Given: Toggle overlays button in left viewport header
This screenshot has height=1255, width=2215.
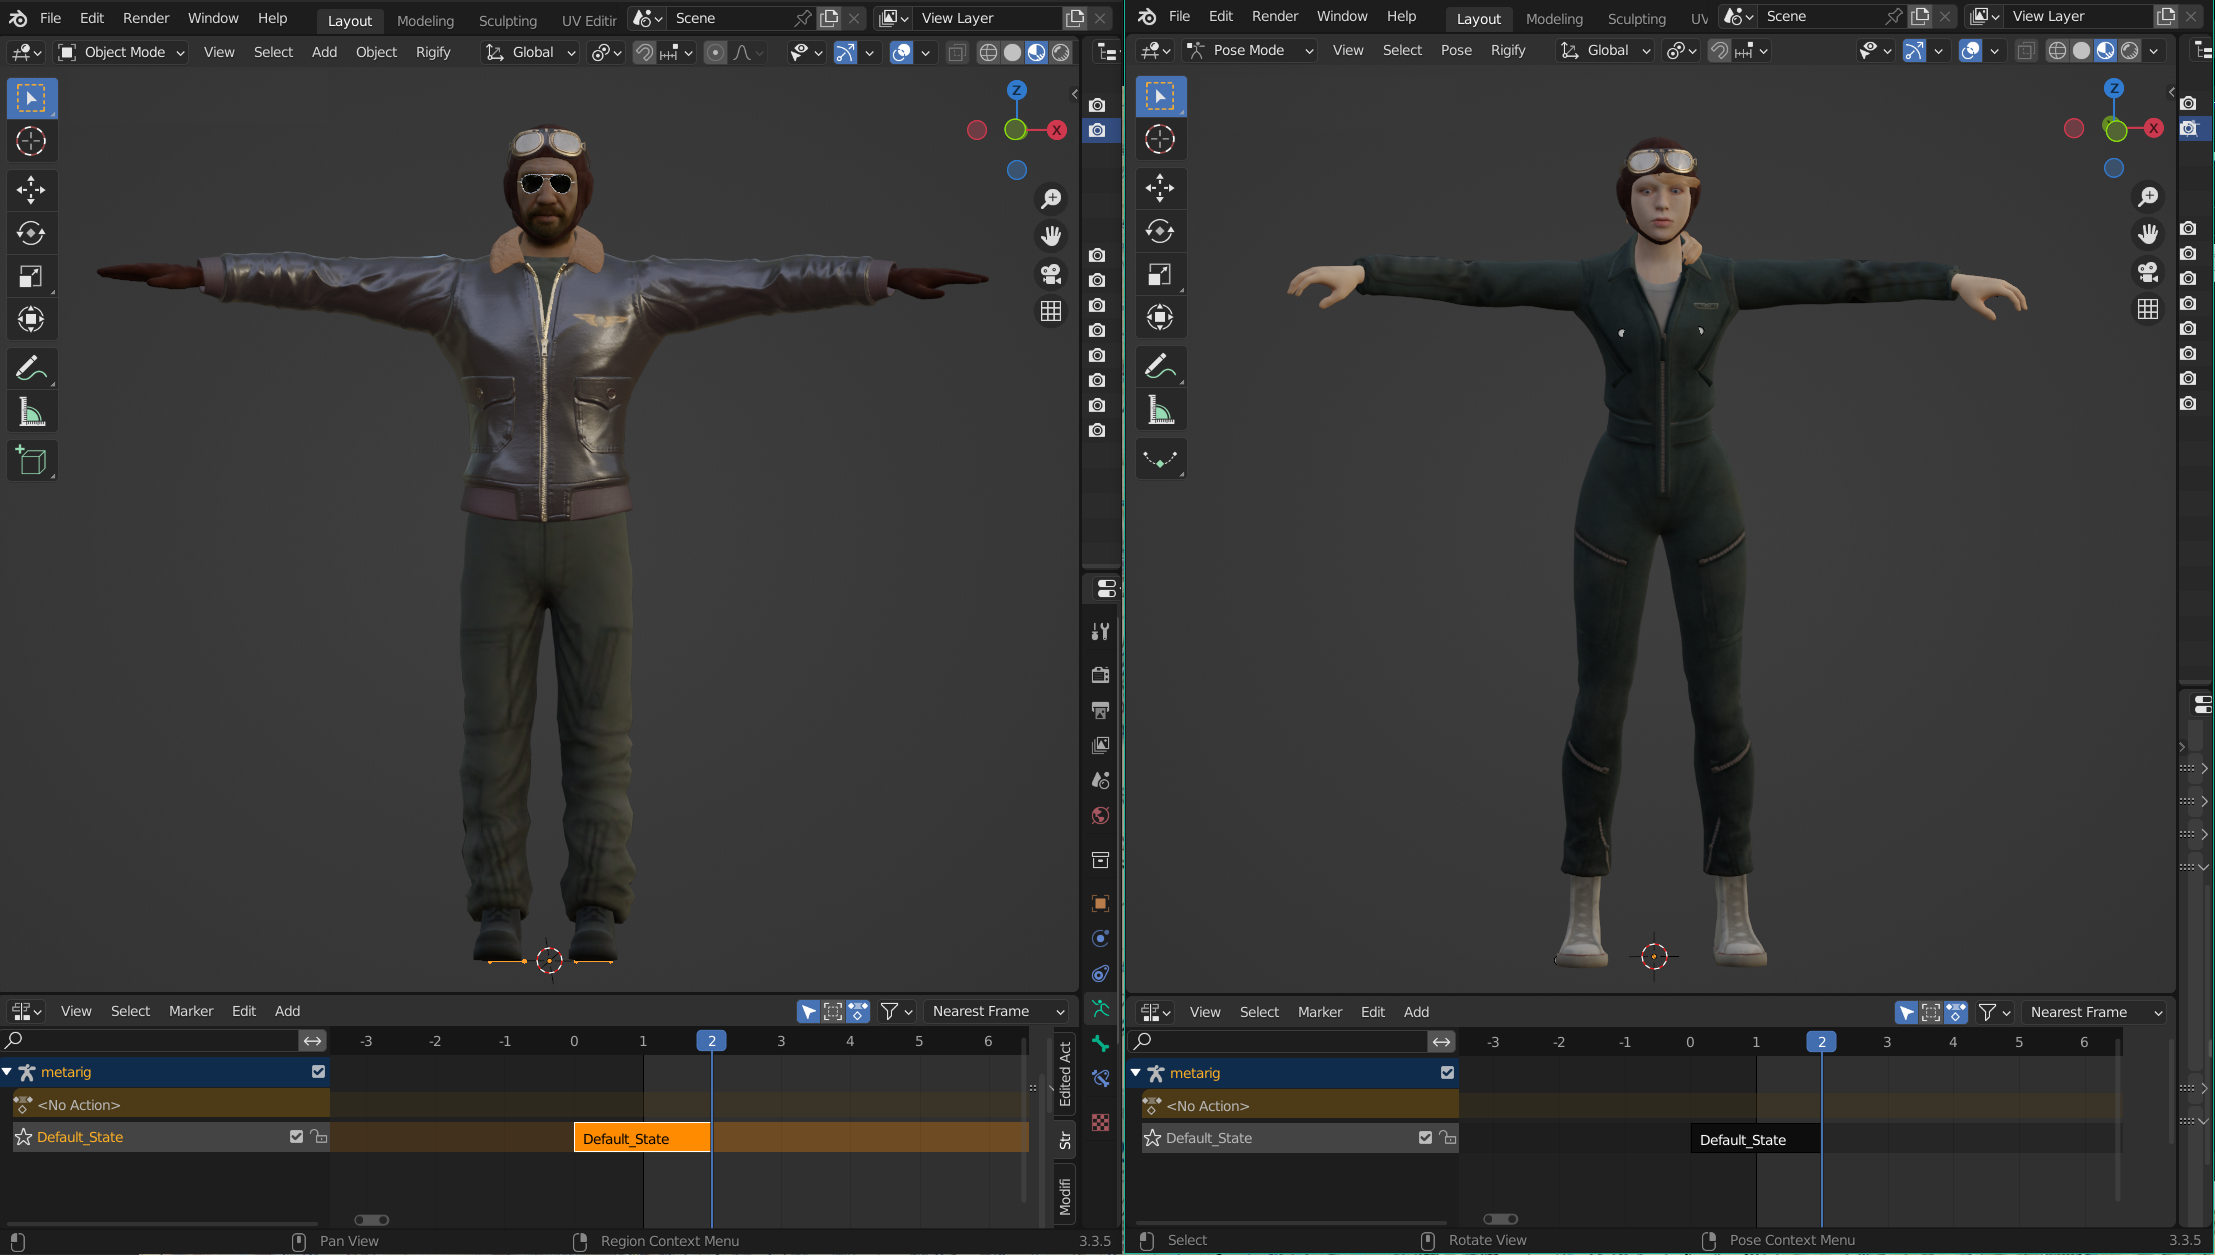Looking at the screenshot, I should coord(902,52).
